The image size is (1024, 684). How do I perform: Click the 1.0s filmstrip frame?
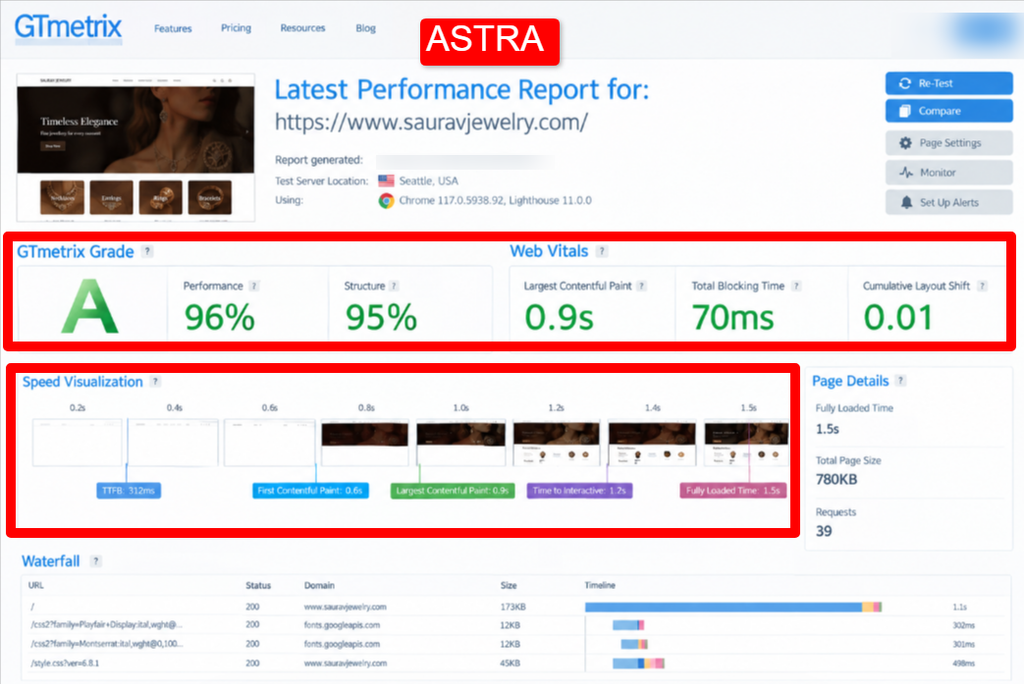click(461, 442)
